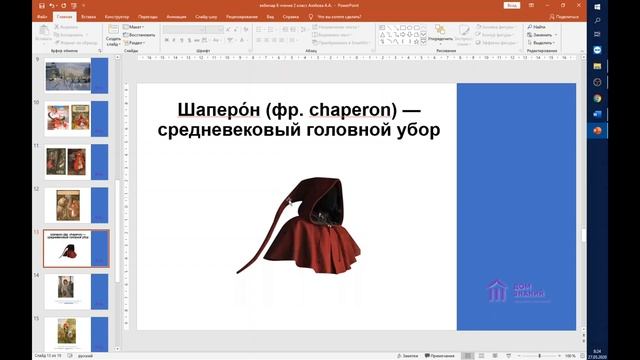Open the Анимация ribbon tab

coord(176,17)
